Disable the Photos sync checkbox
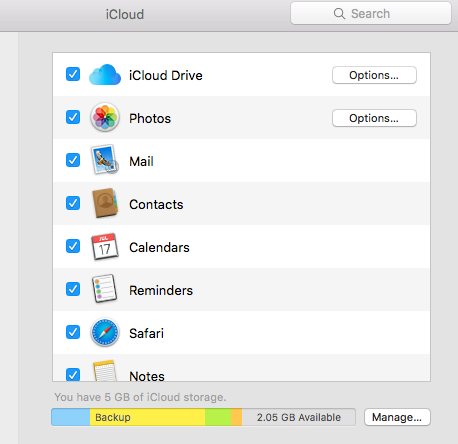458x444 pixels. (x=73, y=117)
